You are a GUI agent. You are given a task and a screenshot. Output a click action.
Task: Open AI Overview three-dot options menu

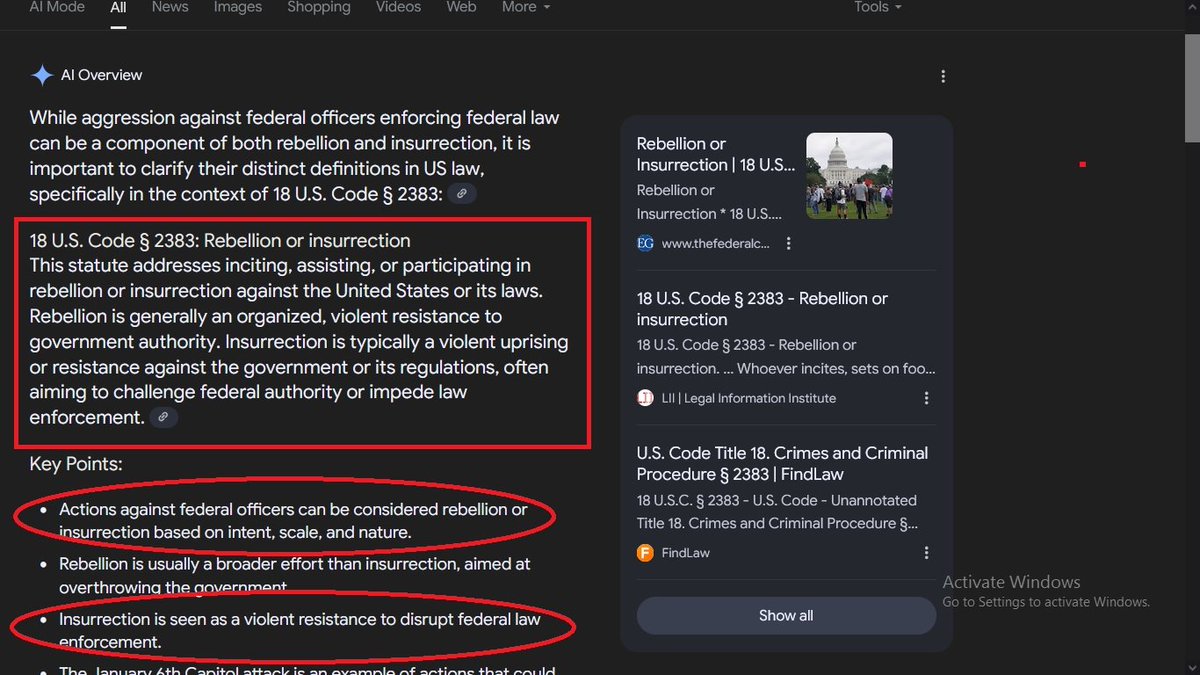pos(943,76)
